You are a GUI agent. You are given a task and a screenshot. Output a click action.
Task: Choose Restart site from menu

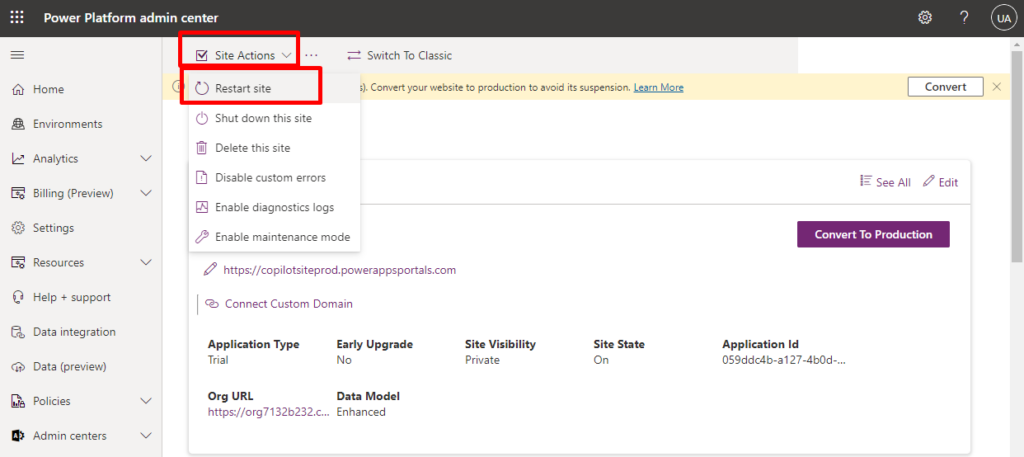274,89
